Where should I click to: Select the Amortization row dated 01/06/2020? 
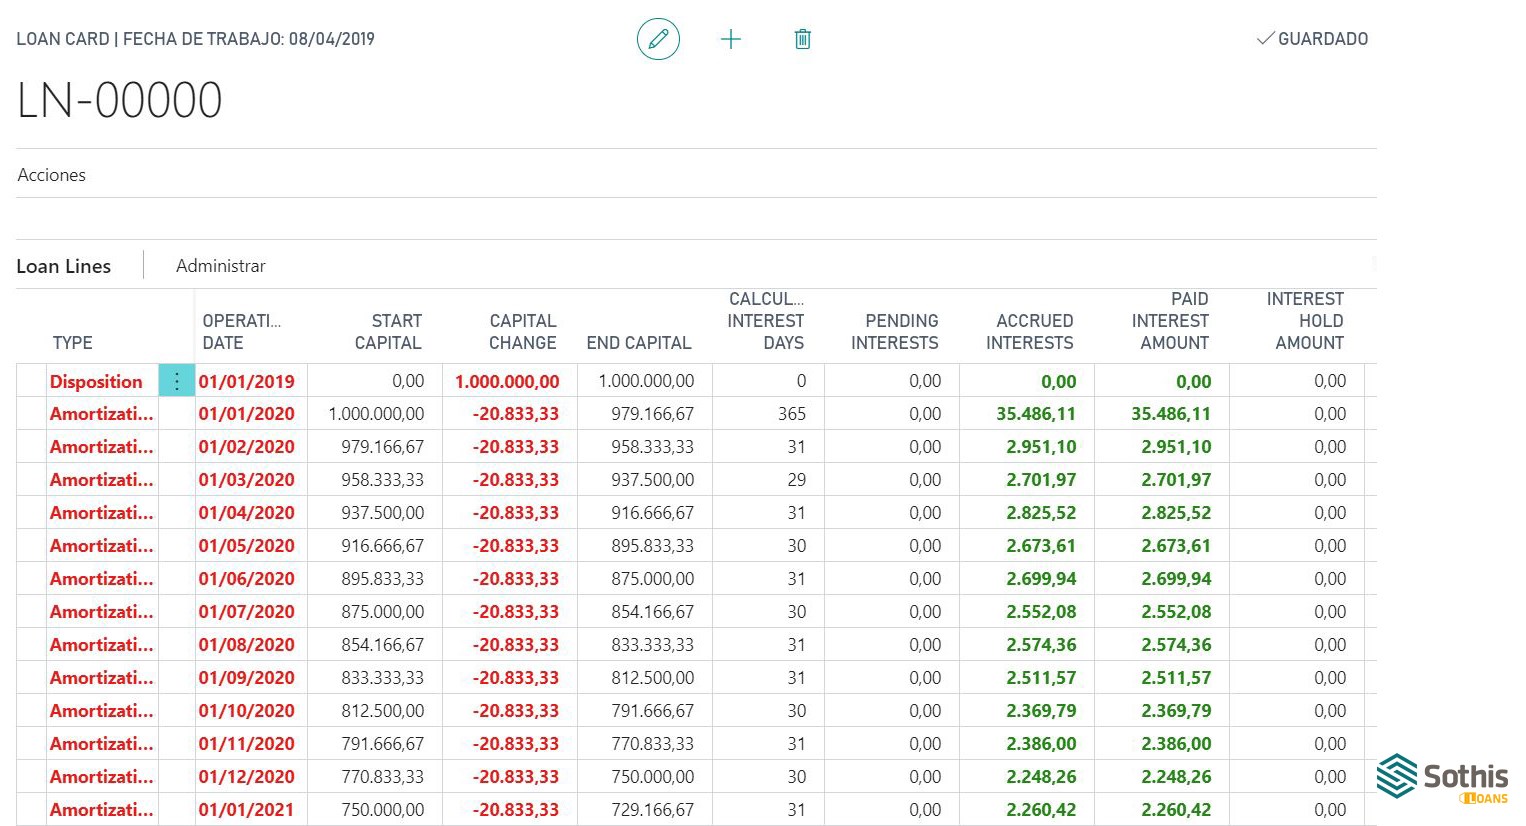pos(31,579)
